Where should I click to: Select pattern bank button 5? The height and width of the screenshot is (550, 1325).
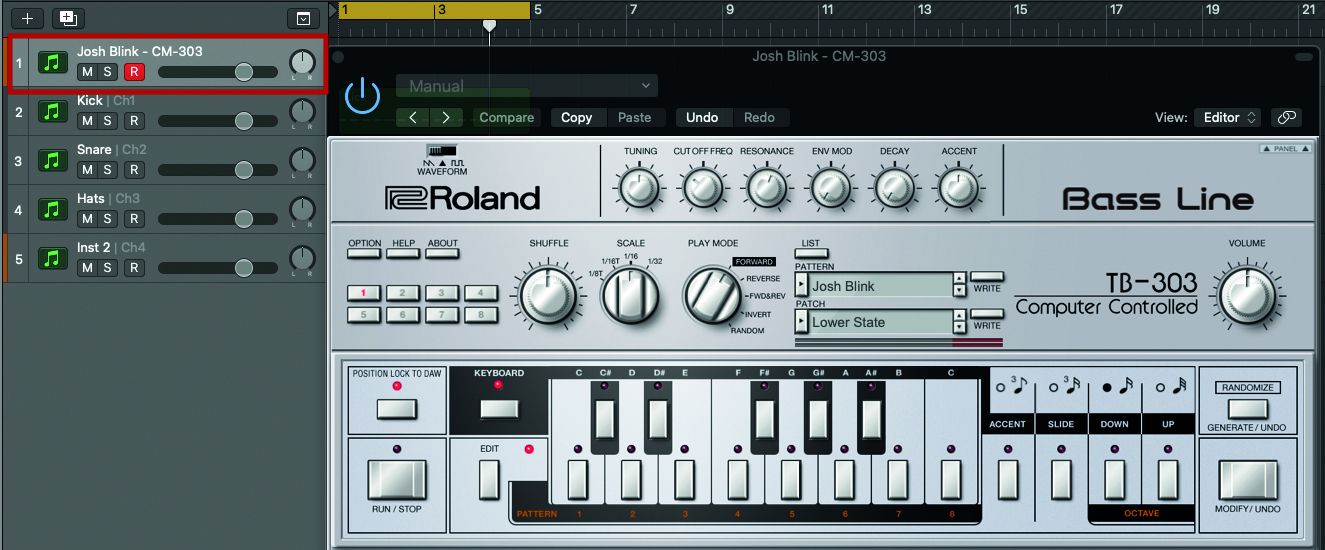click(x=364, y=315)
